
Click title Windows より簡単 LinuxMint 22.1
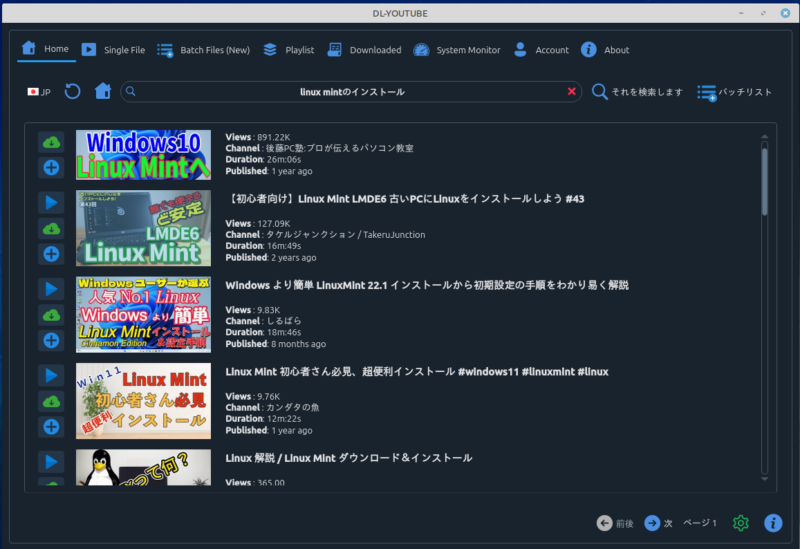(427, 285)
